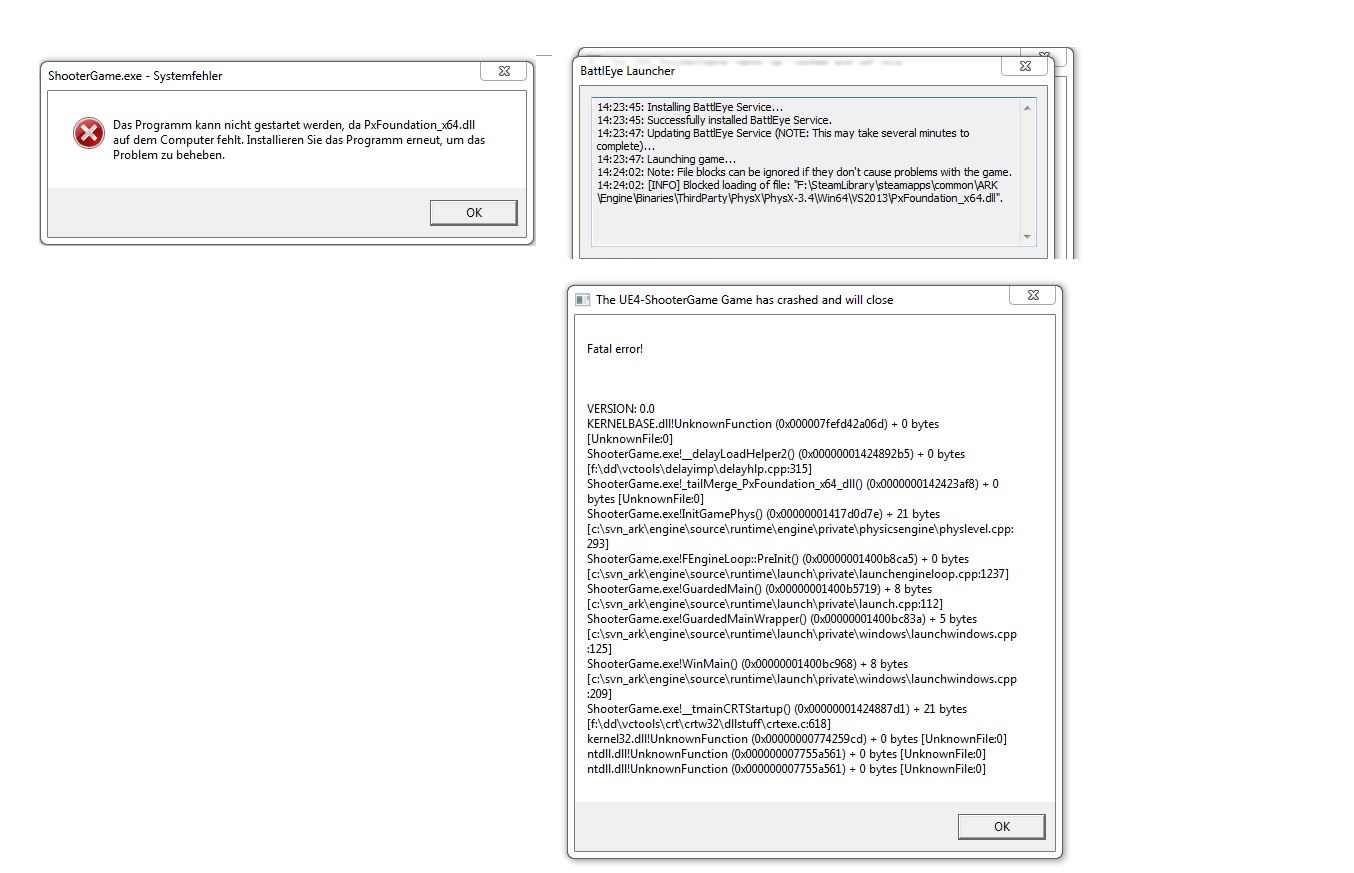Confirm OK in the Systemfehler error dialog
This screenshot has height=873, width=1354.
click(474, 212)
